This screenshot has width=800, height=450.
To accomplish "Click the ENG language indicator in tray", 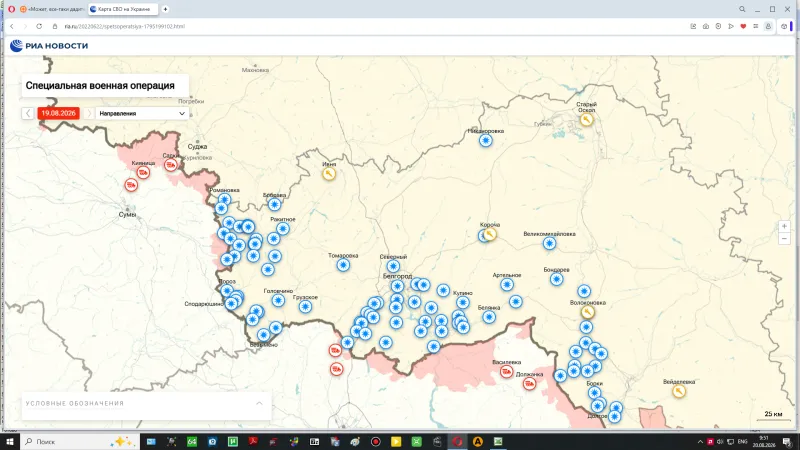I will pos(742,441).
